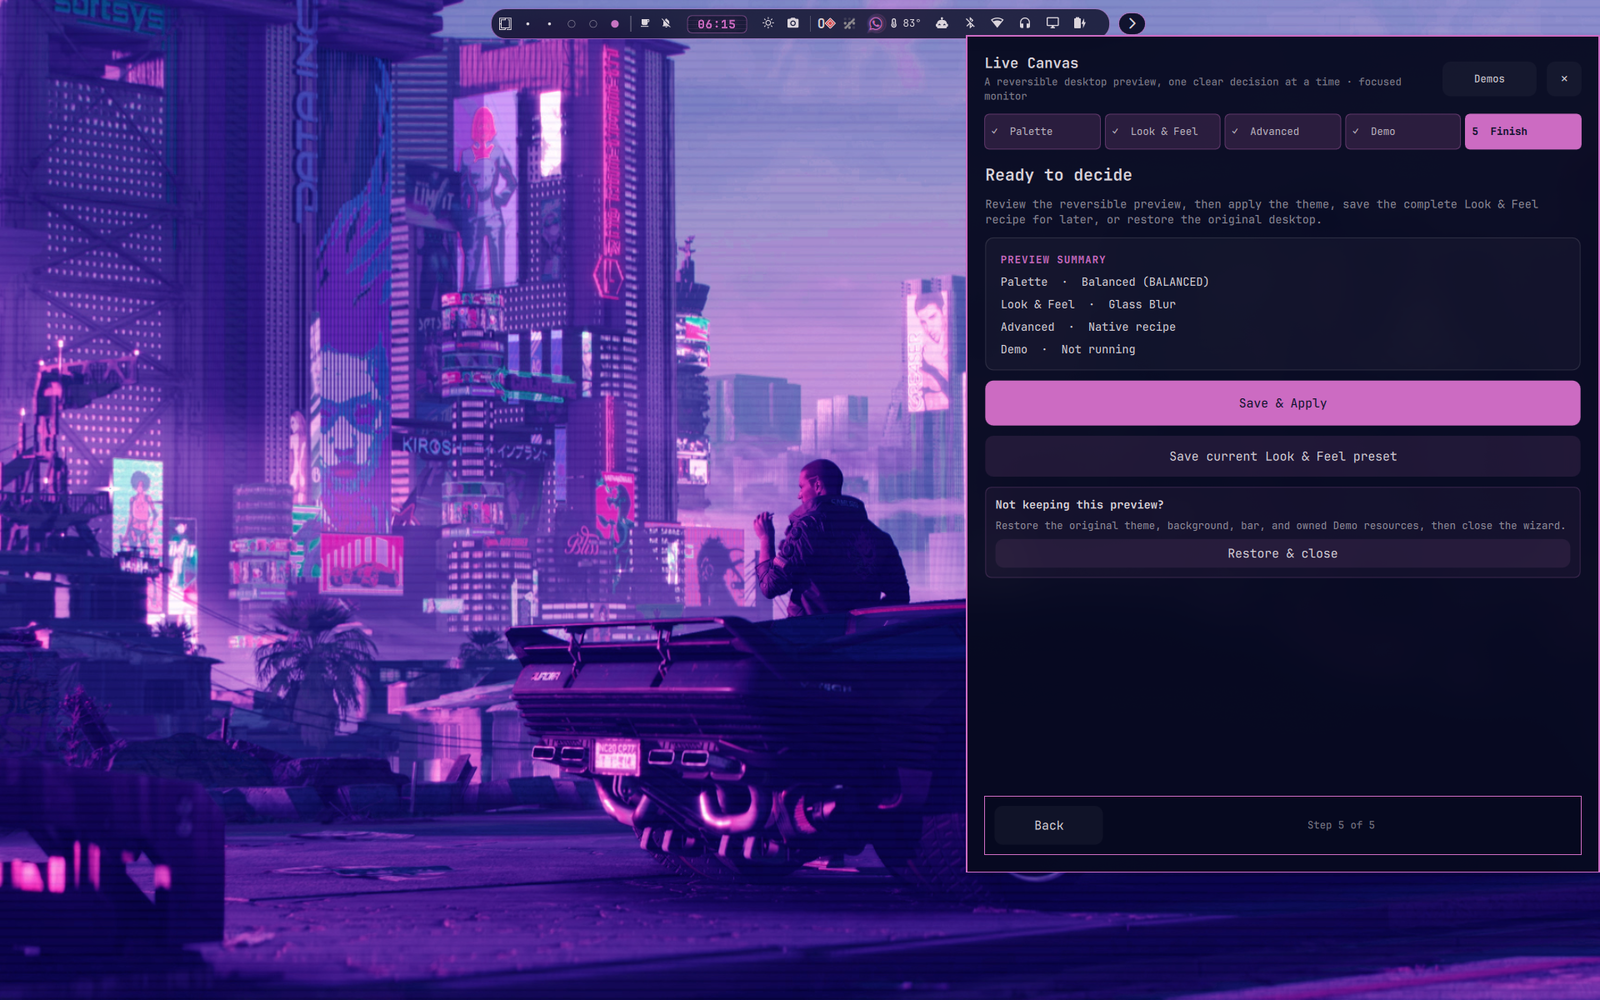Click the 83° temperature indicator
This screenshot has width=1600, height=1000.
[x=906, y=23]
